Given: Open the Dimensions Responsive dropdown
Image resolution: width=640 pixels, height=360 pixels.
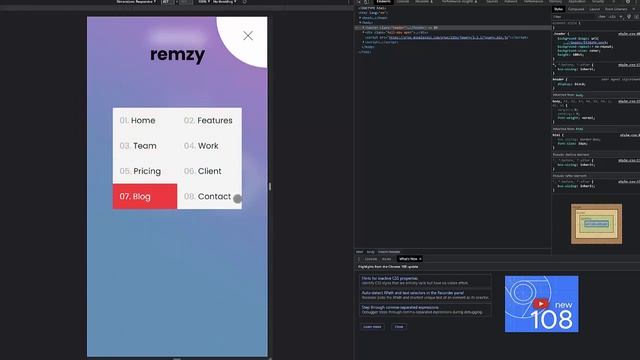Looking at the screenshot, I should [136, 2].
